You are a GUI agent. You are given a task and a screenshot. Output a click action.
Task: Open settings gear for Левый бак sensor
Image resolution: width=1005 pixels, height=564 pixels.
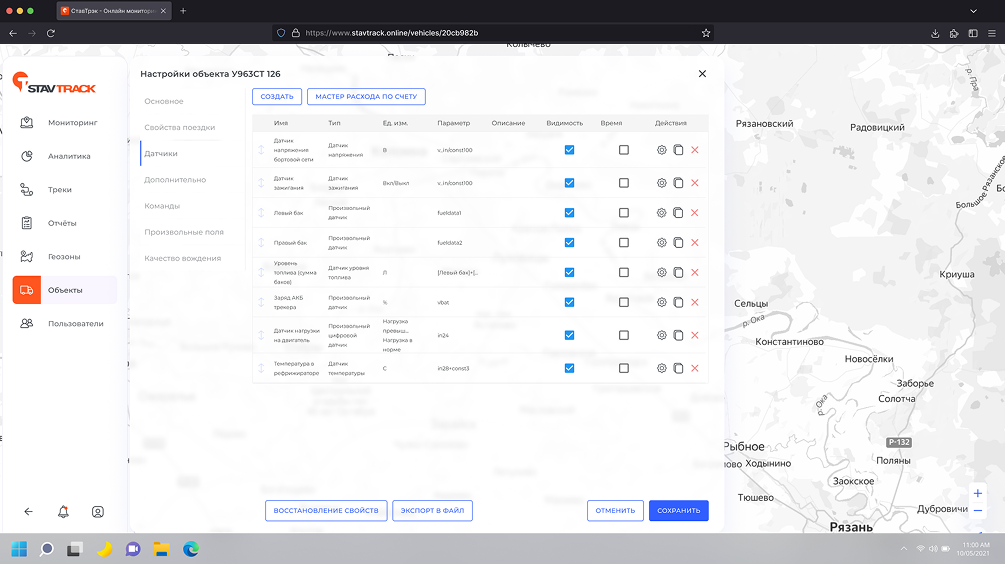(661, 213)
